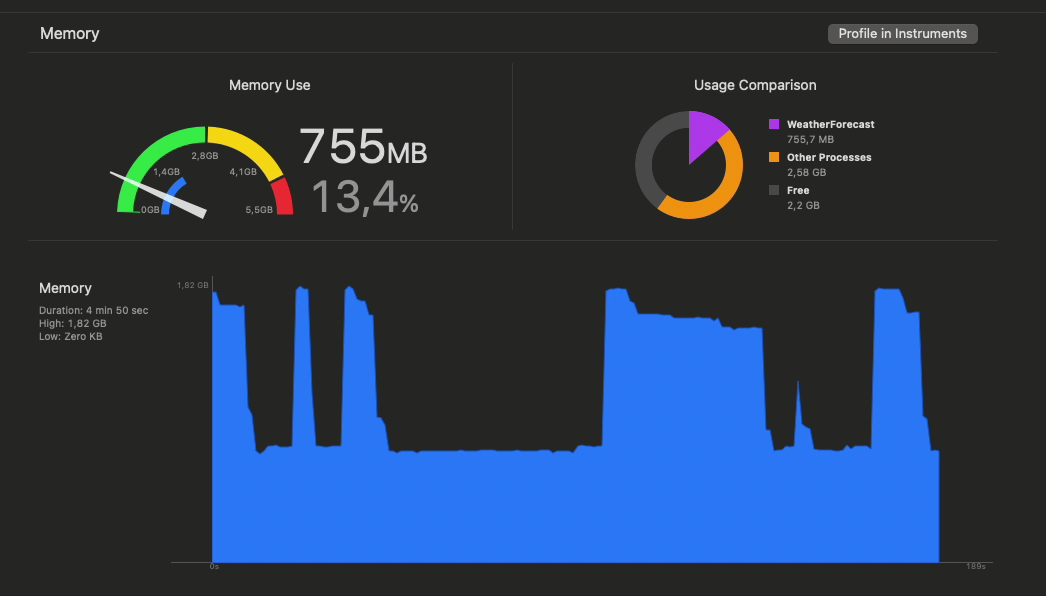Click the red high-usage gauge segment
This screenshot has width=1046, height=596.
(281, 195)
